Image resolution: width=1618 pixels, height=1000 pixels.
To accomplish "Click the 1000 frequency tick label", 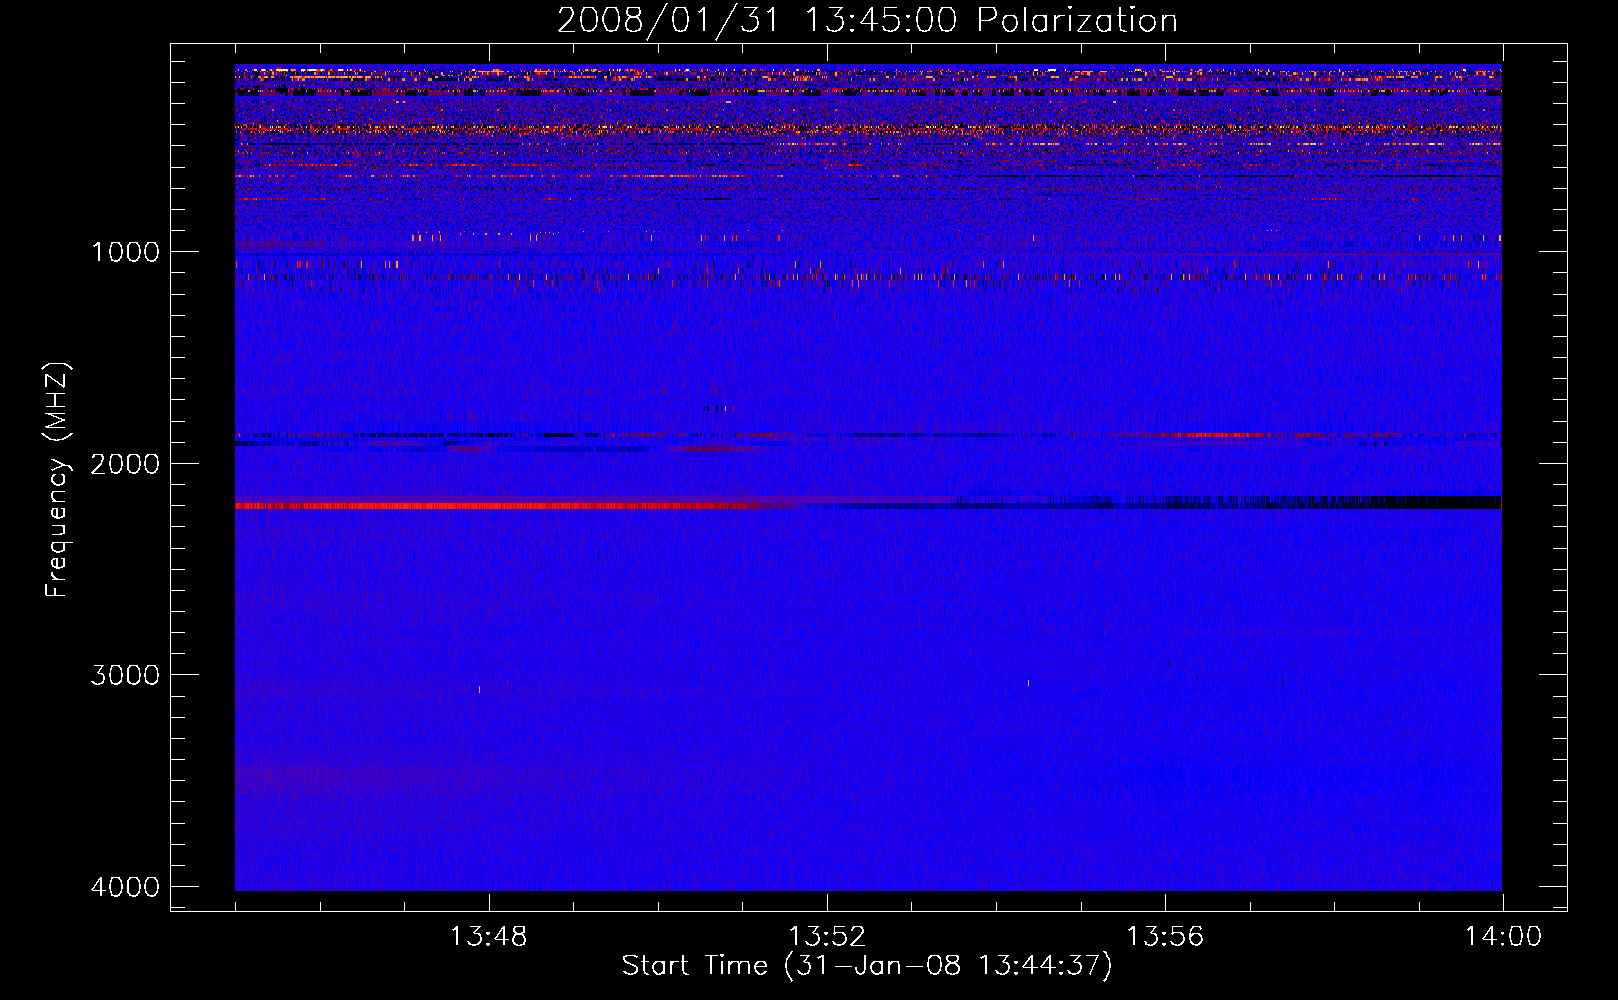I will [x=125, y=252].
